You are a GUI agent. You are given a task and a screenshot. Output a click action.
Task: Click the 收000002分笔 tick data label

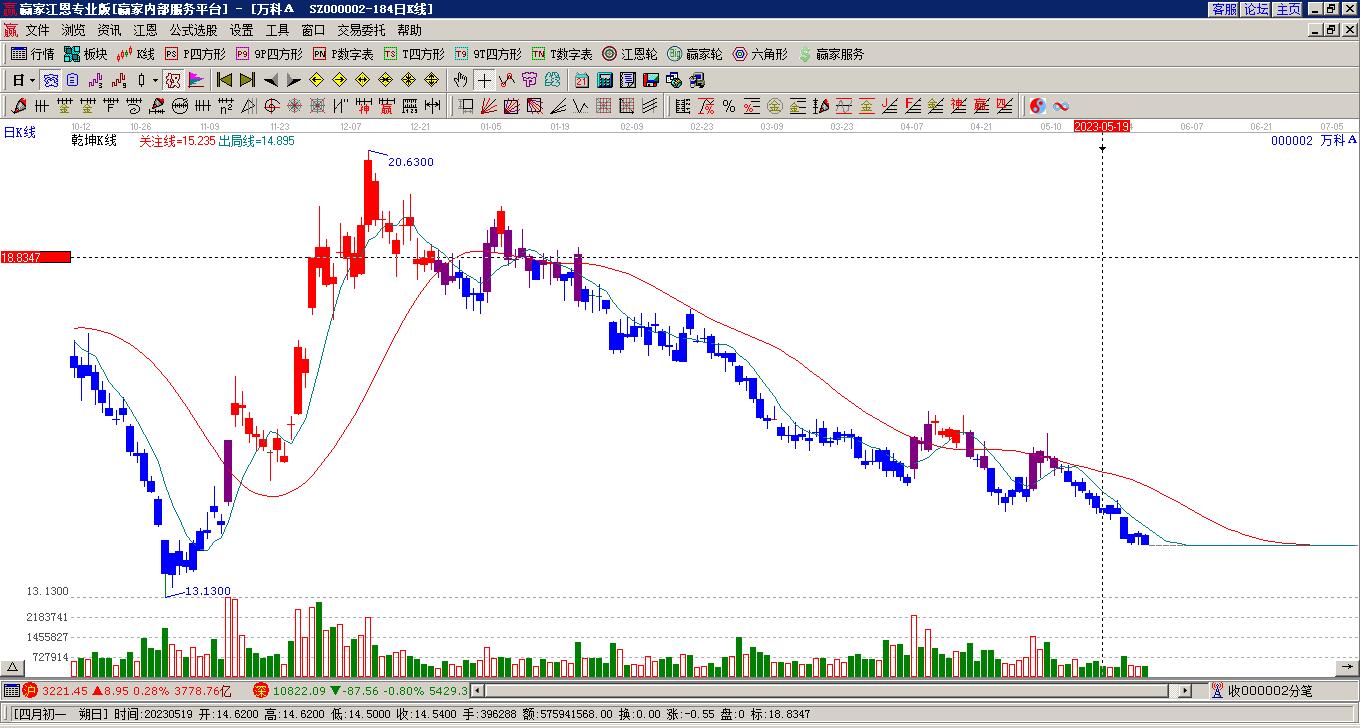tap(1270, 690)
